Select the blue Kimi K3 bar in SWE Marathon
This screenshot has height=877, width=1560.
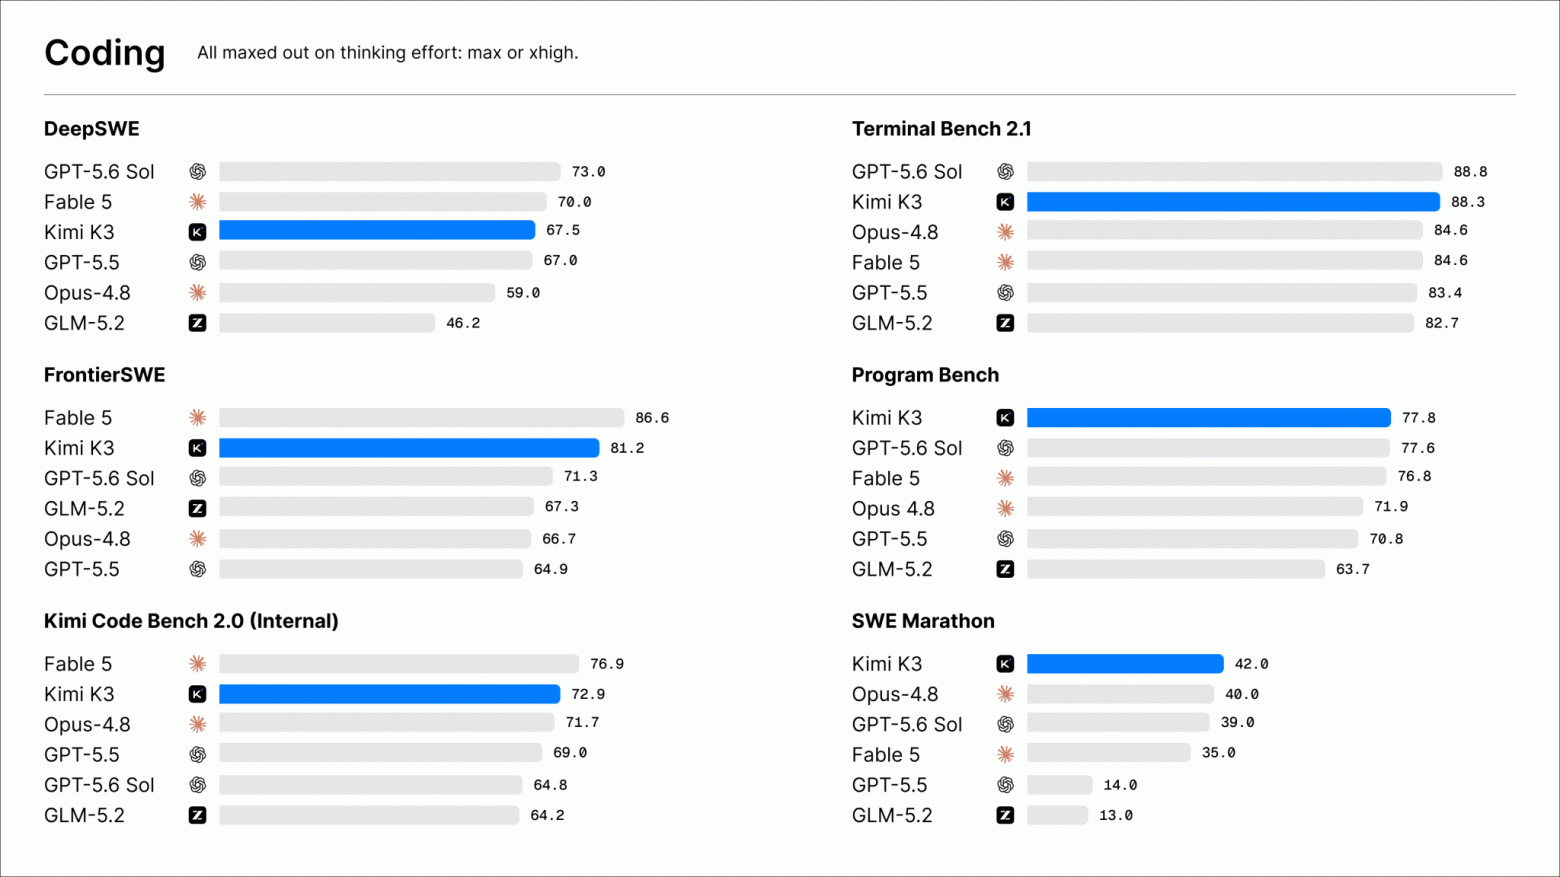coord(1125,664)
